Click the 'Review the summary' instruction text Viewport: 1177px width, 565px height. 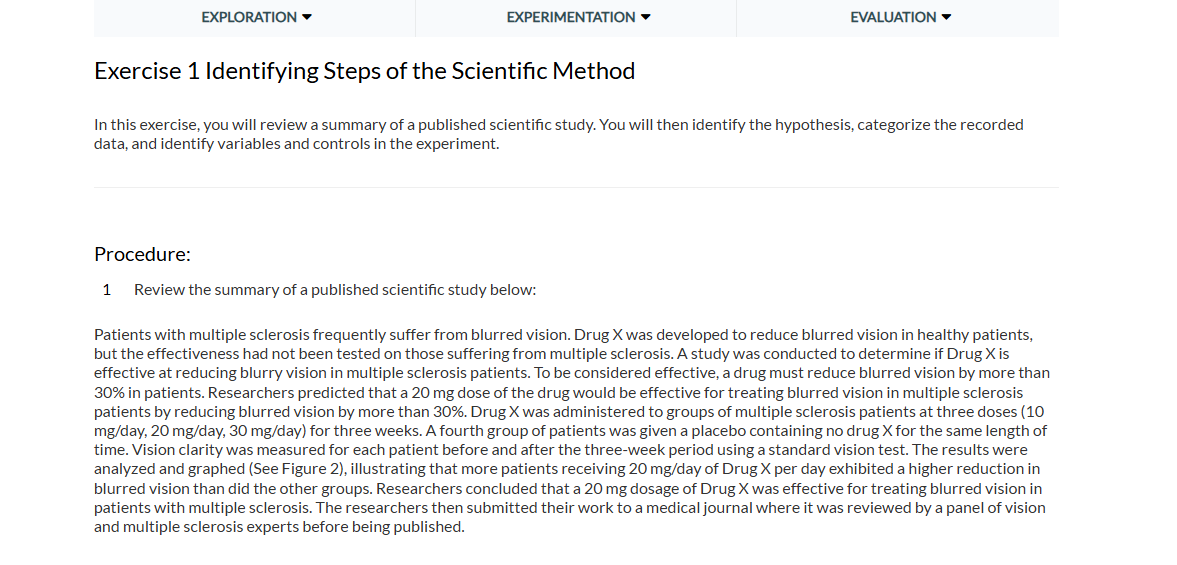click(335, 290)
